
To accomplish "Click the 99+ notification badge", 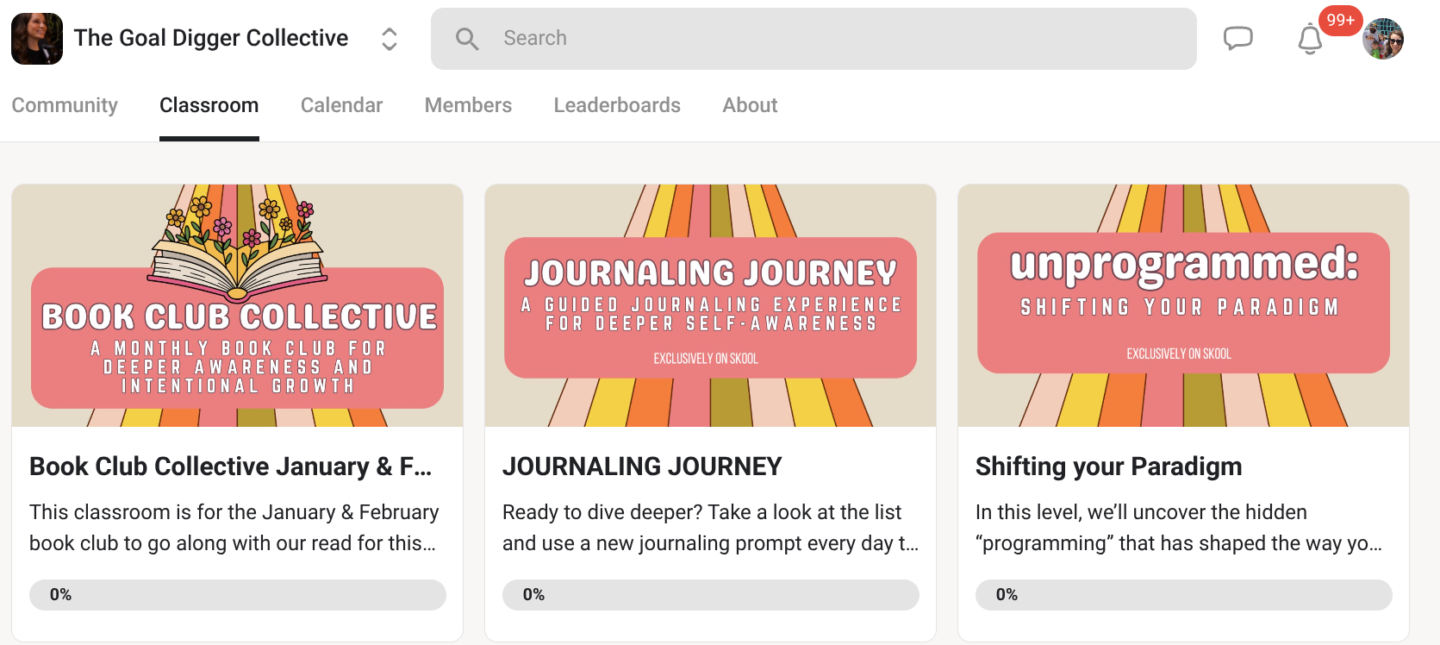I will point(1340,20).
